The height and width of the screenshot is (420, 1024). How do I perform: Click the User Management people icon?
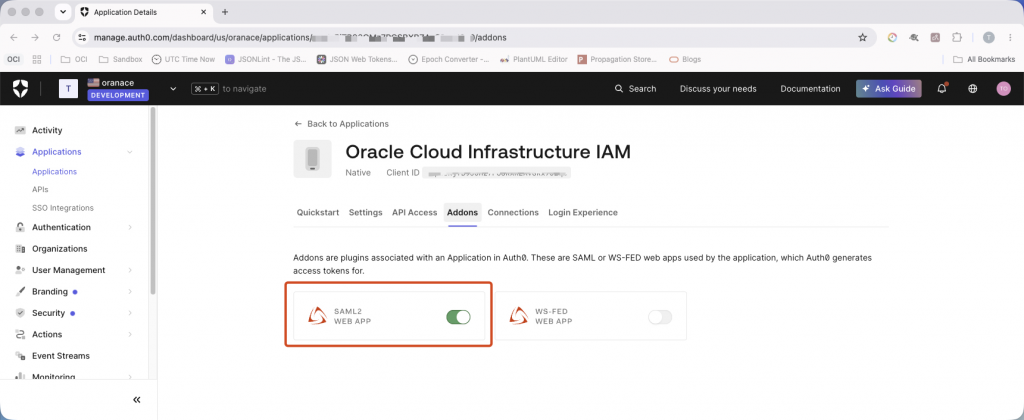pos(20,270)
